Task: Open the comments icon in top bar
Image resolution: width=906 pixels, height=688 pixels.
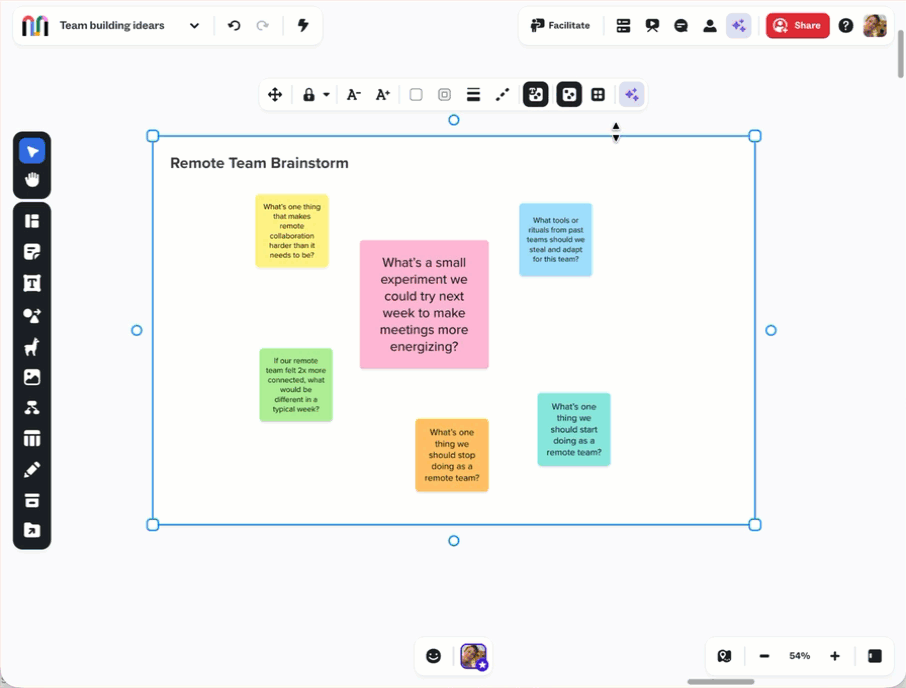Action: [681, 25]
